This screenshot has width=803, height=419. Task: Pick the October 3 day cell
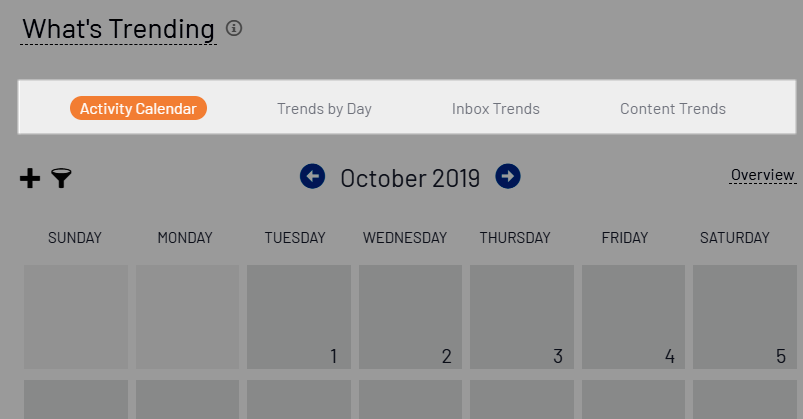(522, 317)
